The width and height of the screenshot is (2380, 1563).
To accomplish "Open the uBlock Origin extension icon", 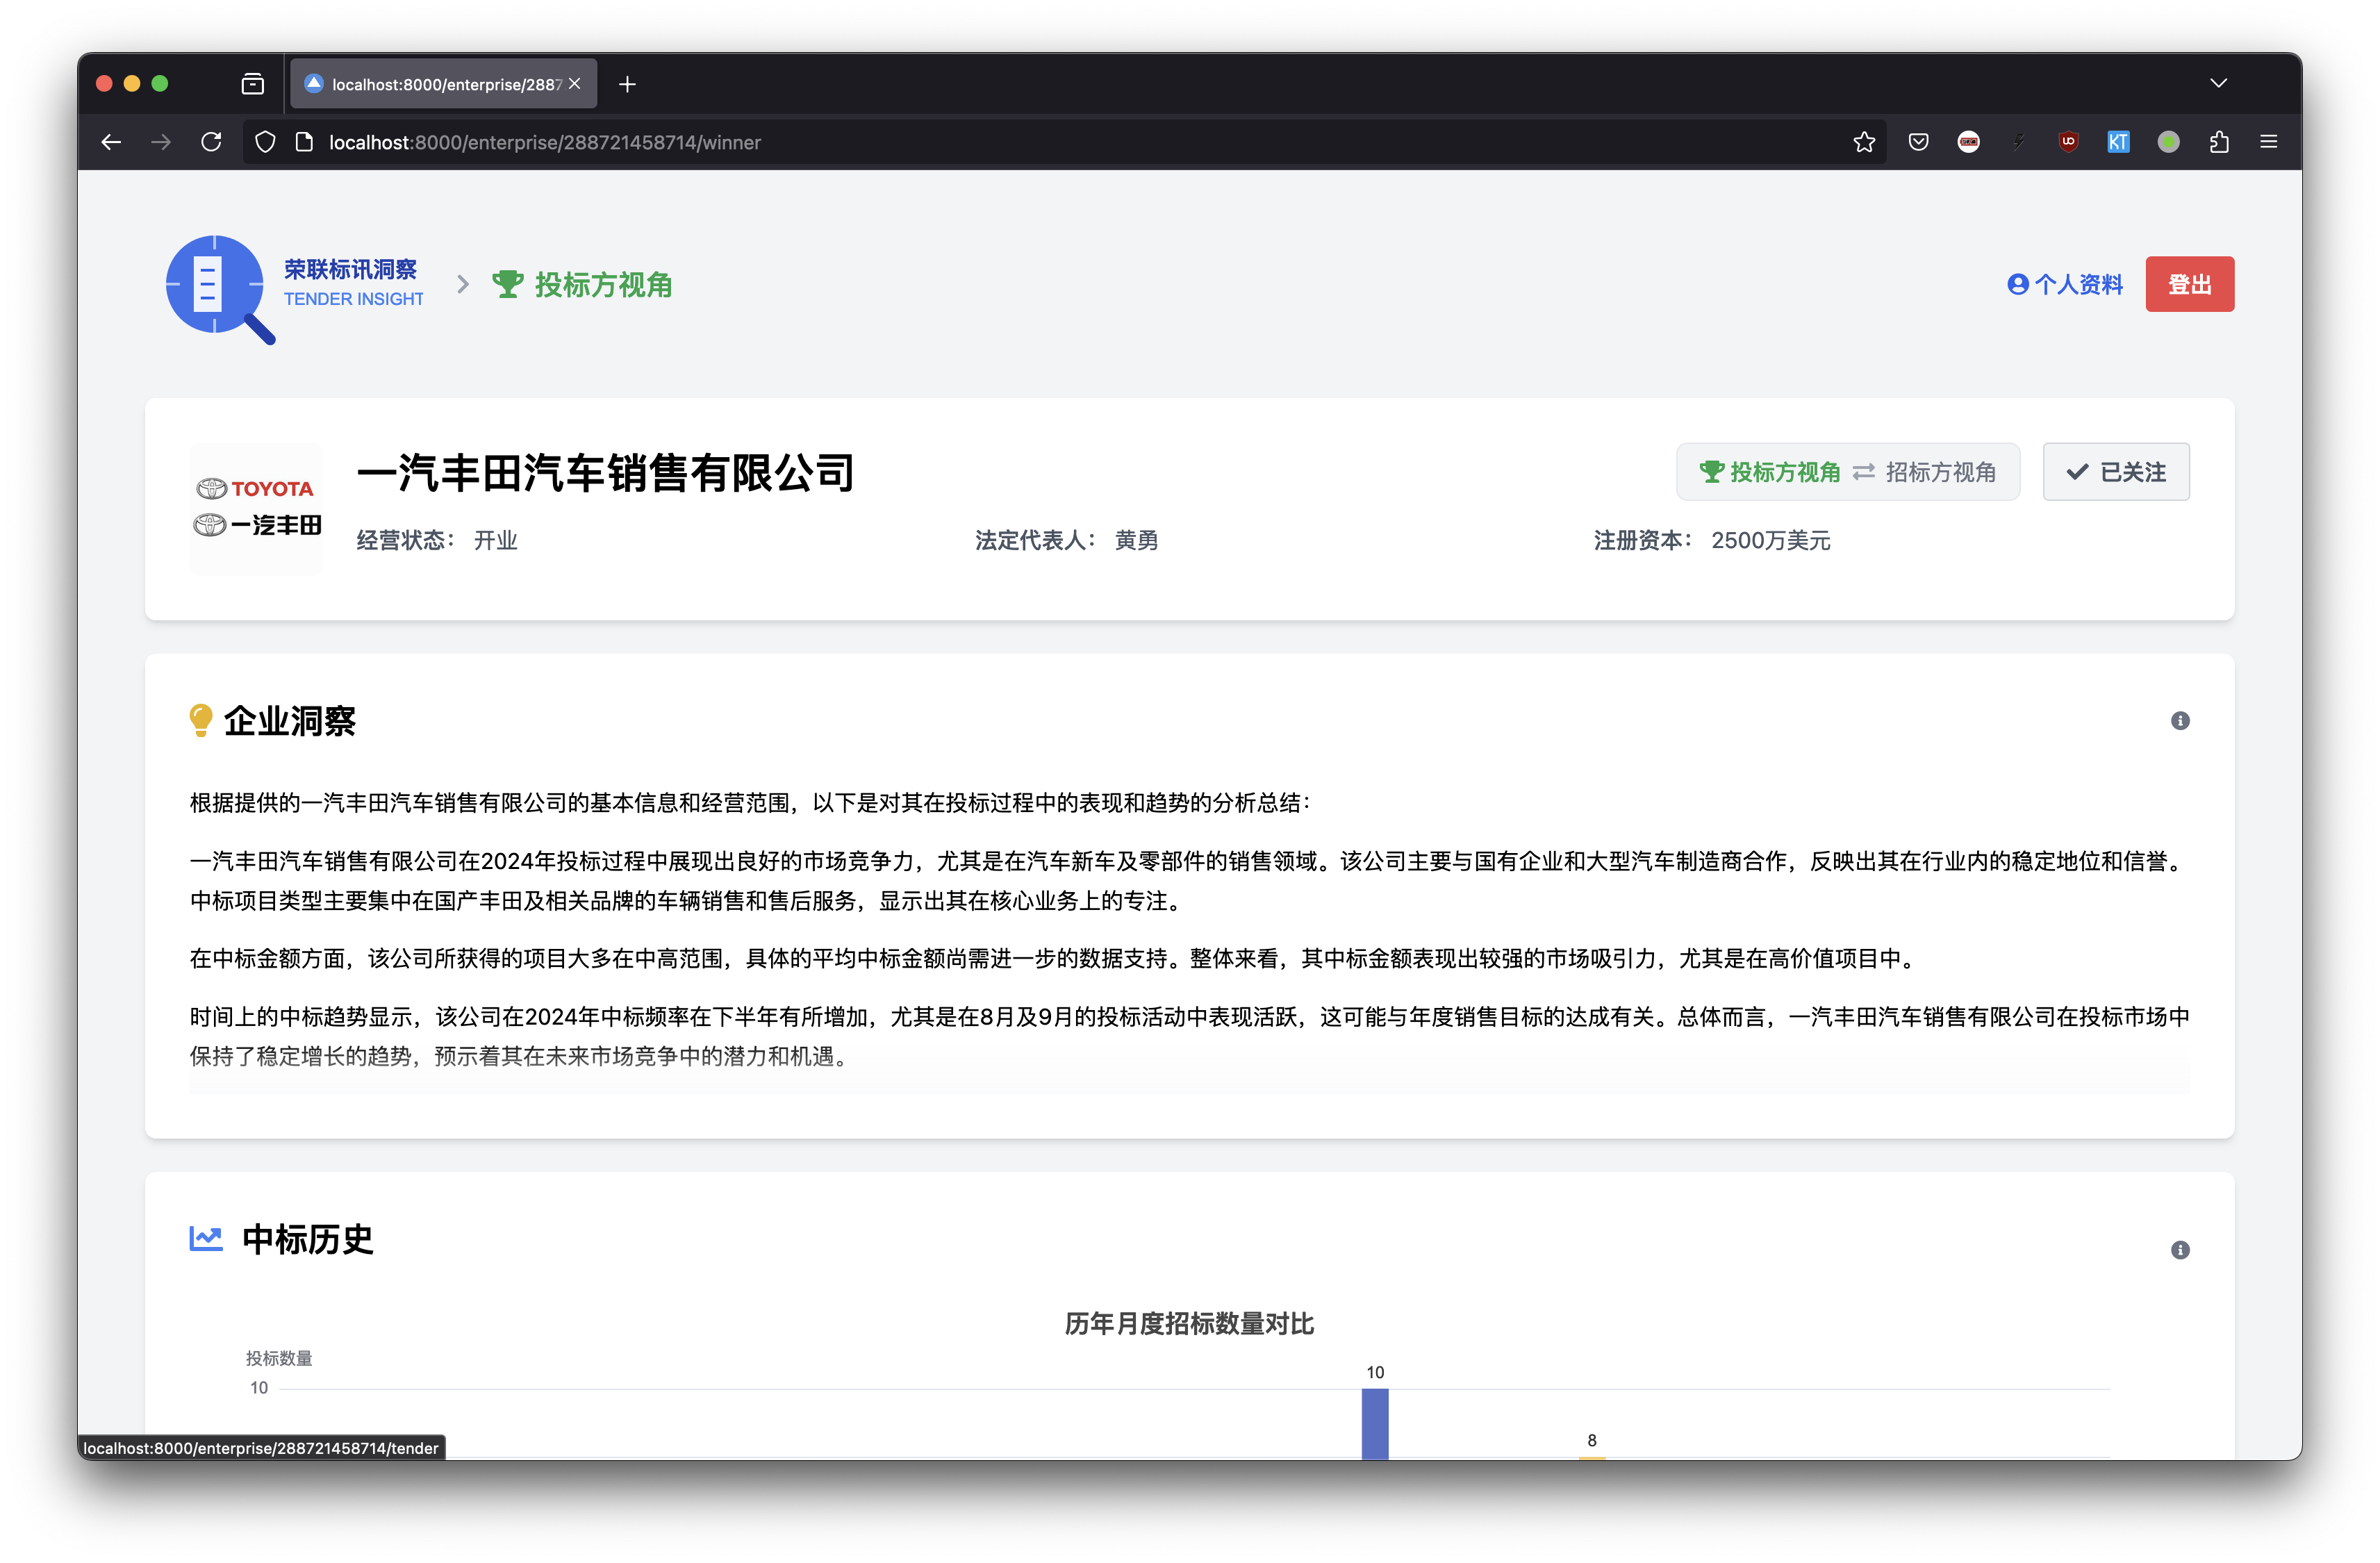I will [x=2068, y=142].
